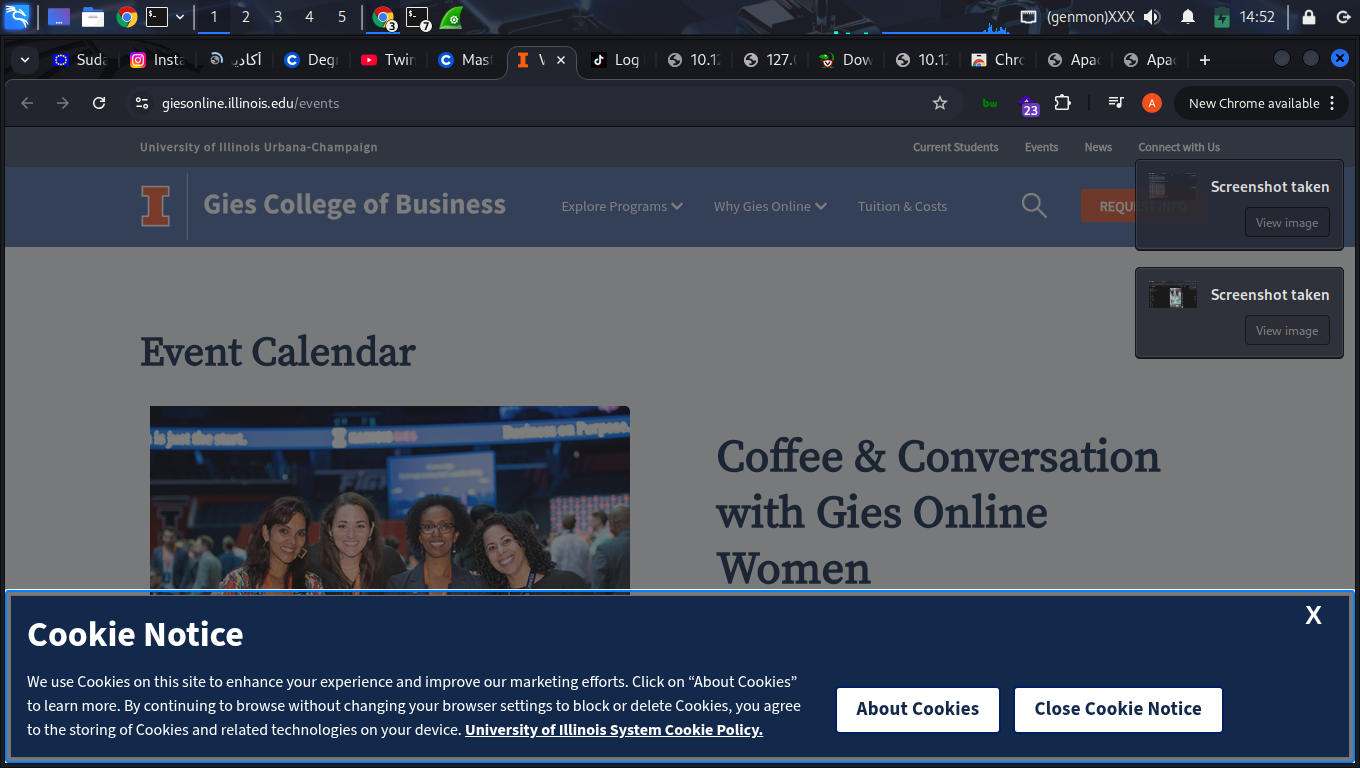Open the purple extension with badge 23
Screen dimensions: 1360x768
pos(1027,104)
